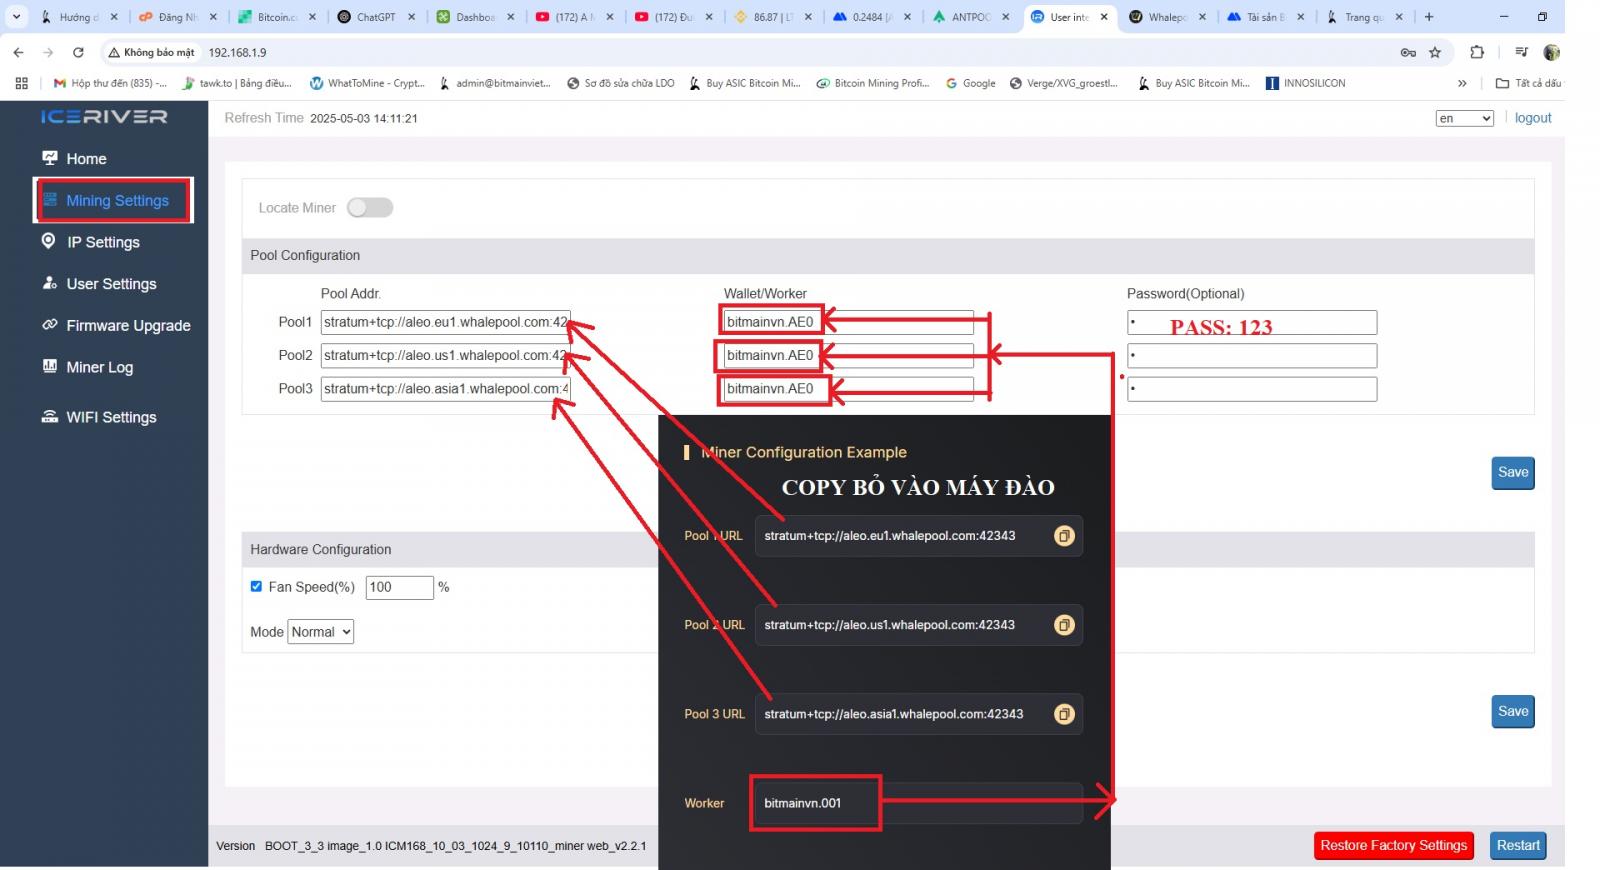Image resolution: width=1600 pixels, height=870 pixels.
Task: Close the User inte tab
Action: tap(1104, 17)
